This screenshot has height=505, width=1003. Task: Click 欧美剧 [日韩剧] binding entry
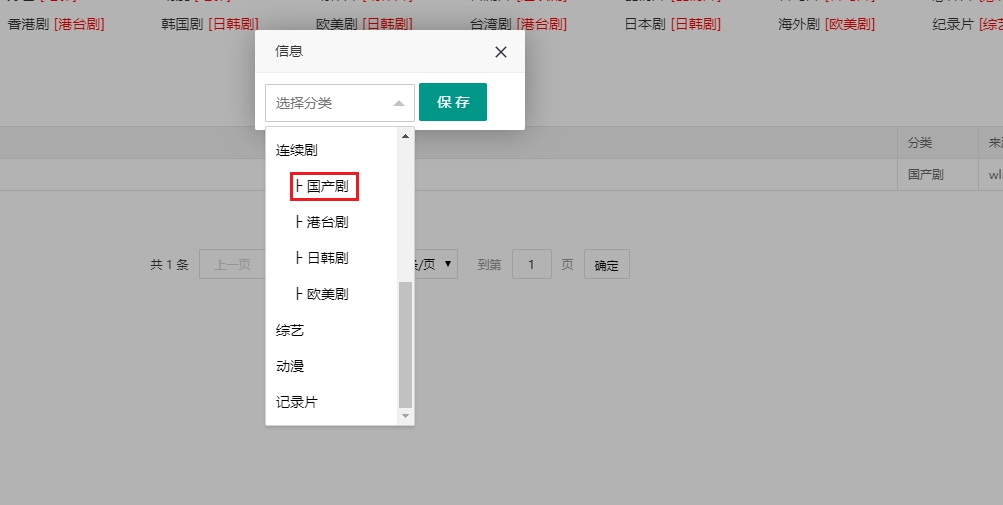(x=364, y=24)
